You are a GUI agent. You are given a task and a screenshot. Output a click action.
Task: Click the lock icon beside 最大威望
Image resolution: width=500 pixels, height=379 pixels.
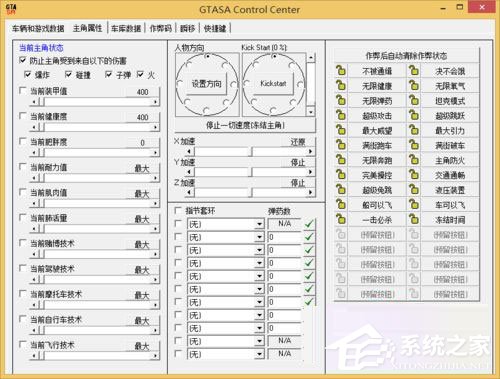pyautogui.click(x=341, y=130)
